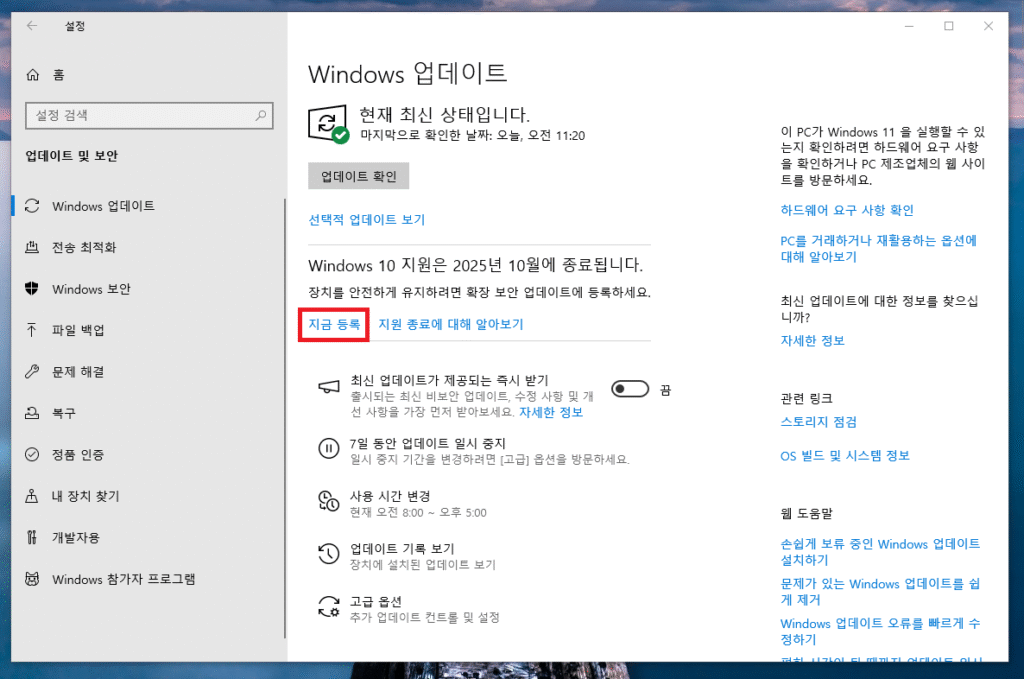
Task: Click the 문제 해결 wrench icon
Action: [x=33, y=372]
